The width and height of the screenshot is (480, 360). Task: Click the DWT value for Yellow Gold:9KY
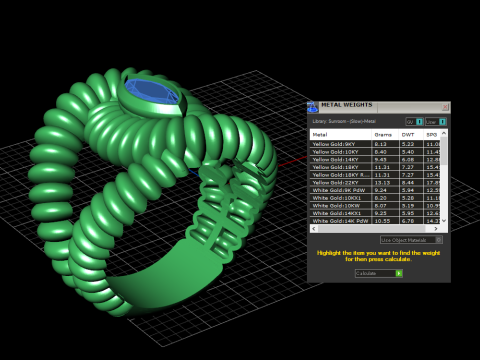(408, 144)
